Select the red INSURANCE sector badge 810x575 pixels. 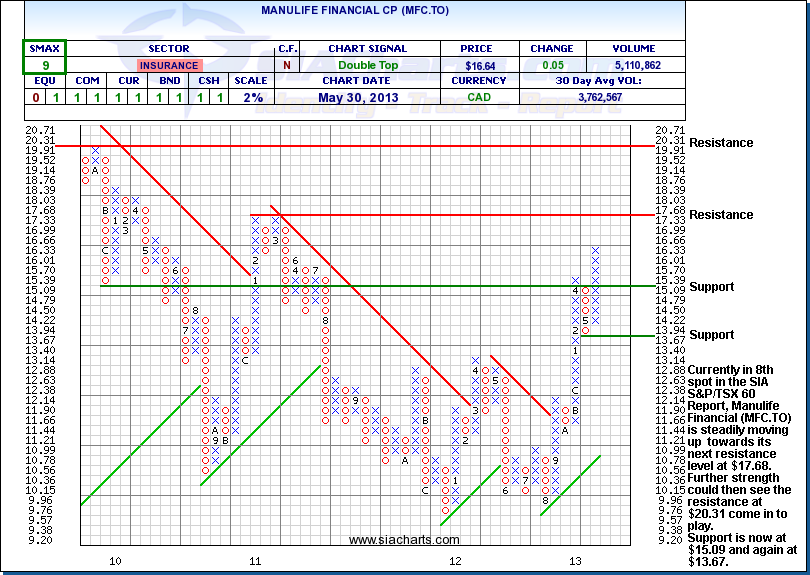[x=168, y=65]
